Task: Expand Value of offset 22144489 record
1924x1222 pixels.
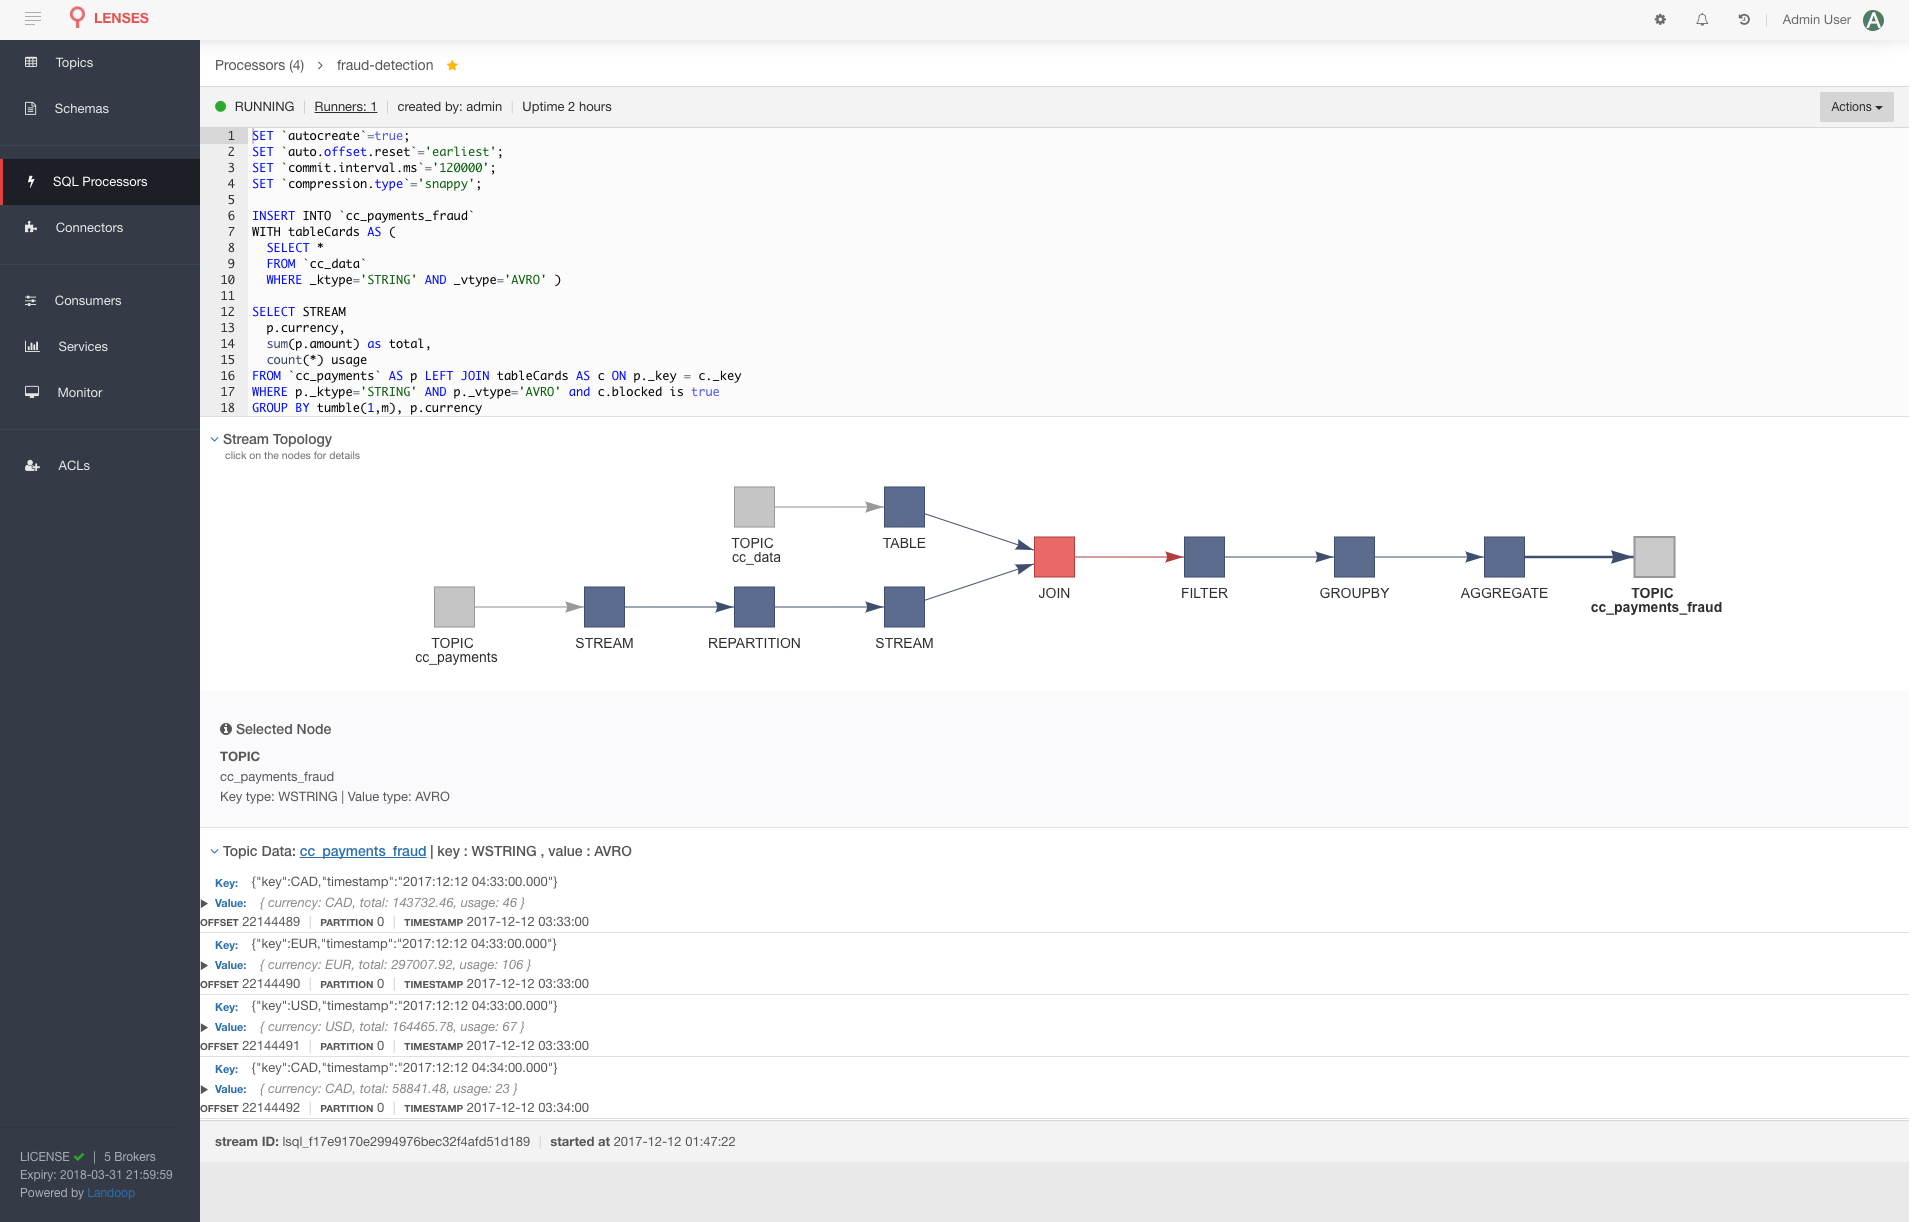Action: (x=205, y=903)
